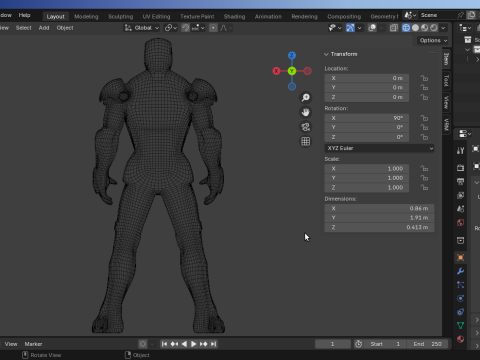Open the sidebar View tab

click(446, 102)
